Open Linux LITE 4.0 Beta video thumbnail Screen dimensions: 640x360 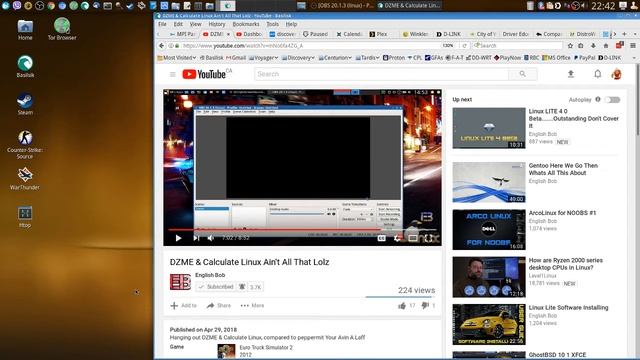tap(489, 128)
